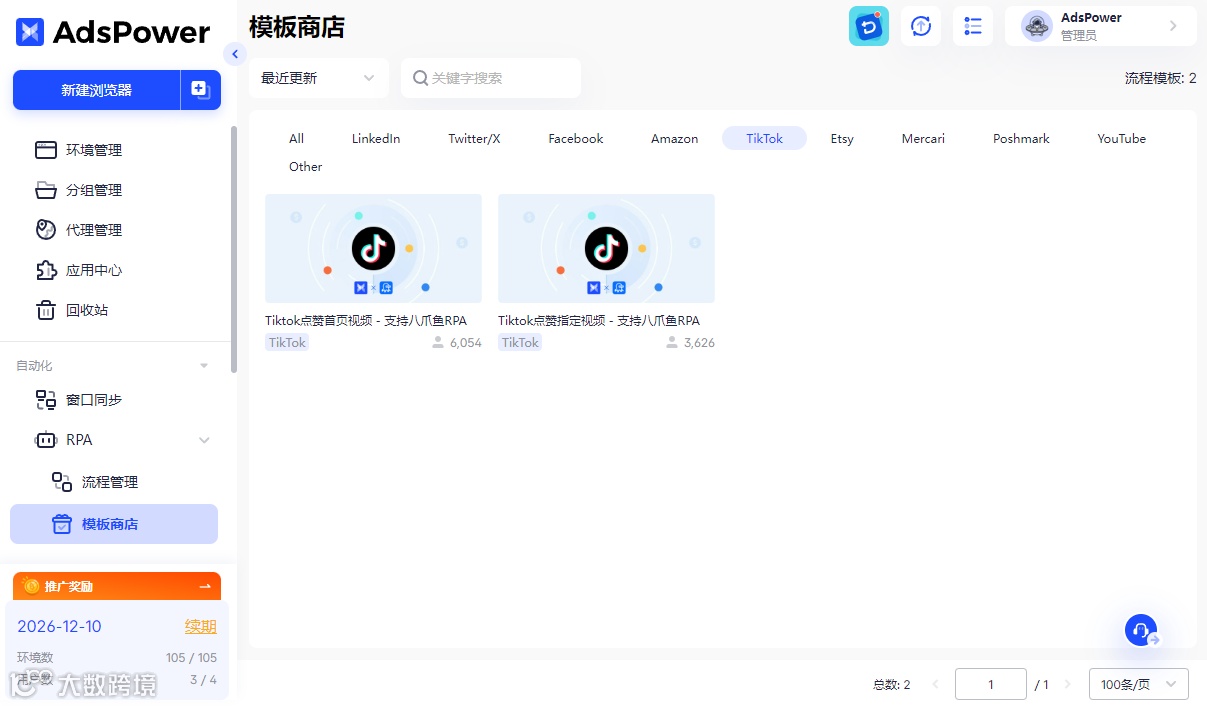Click the 推广奖励 arrow icon
The image size is (1207, 706).
pos(205,586)
